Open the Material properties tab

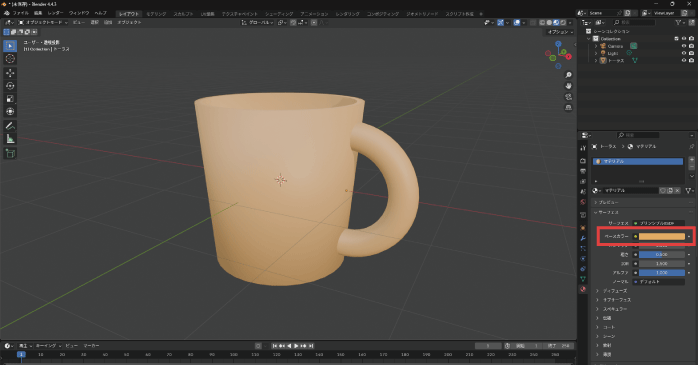click(x=583, y=289)
